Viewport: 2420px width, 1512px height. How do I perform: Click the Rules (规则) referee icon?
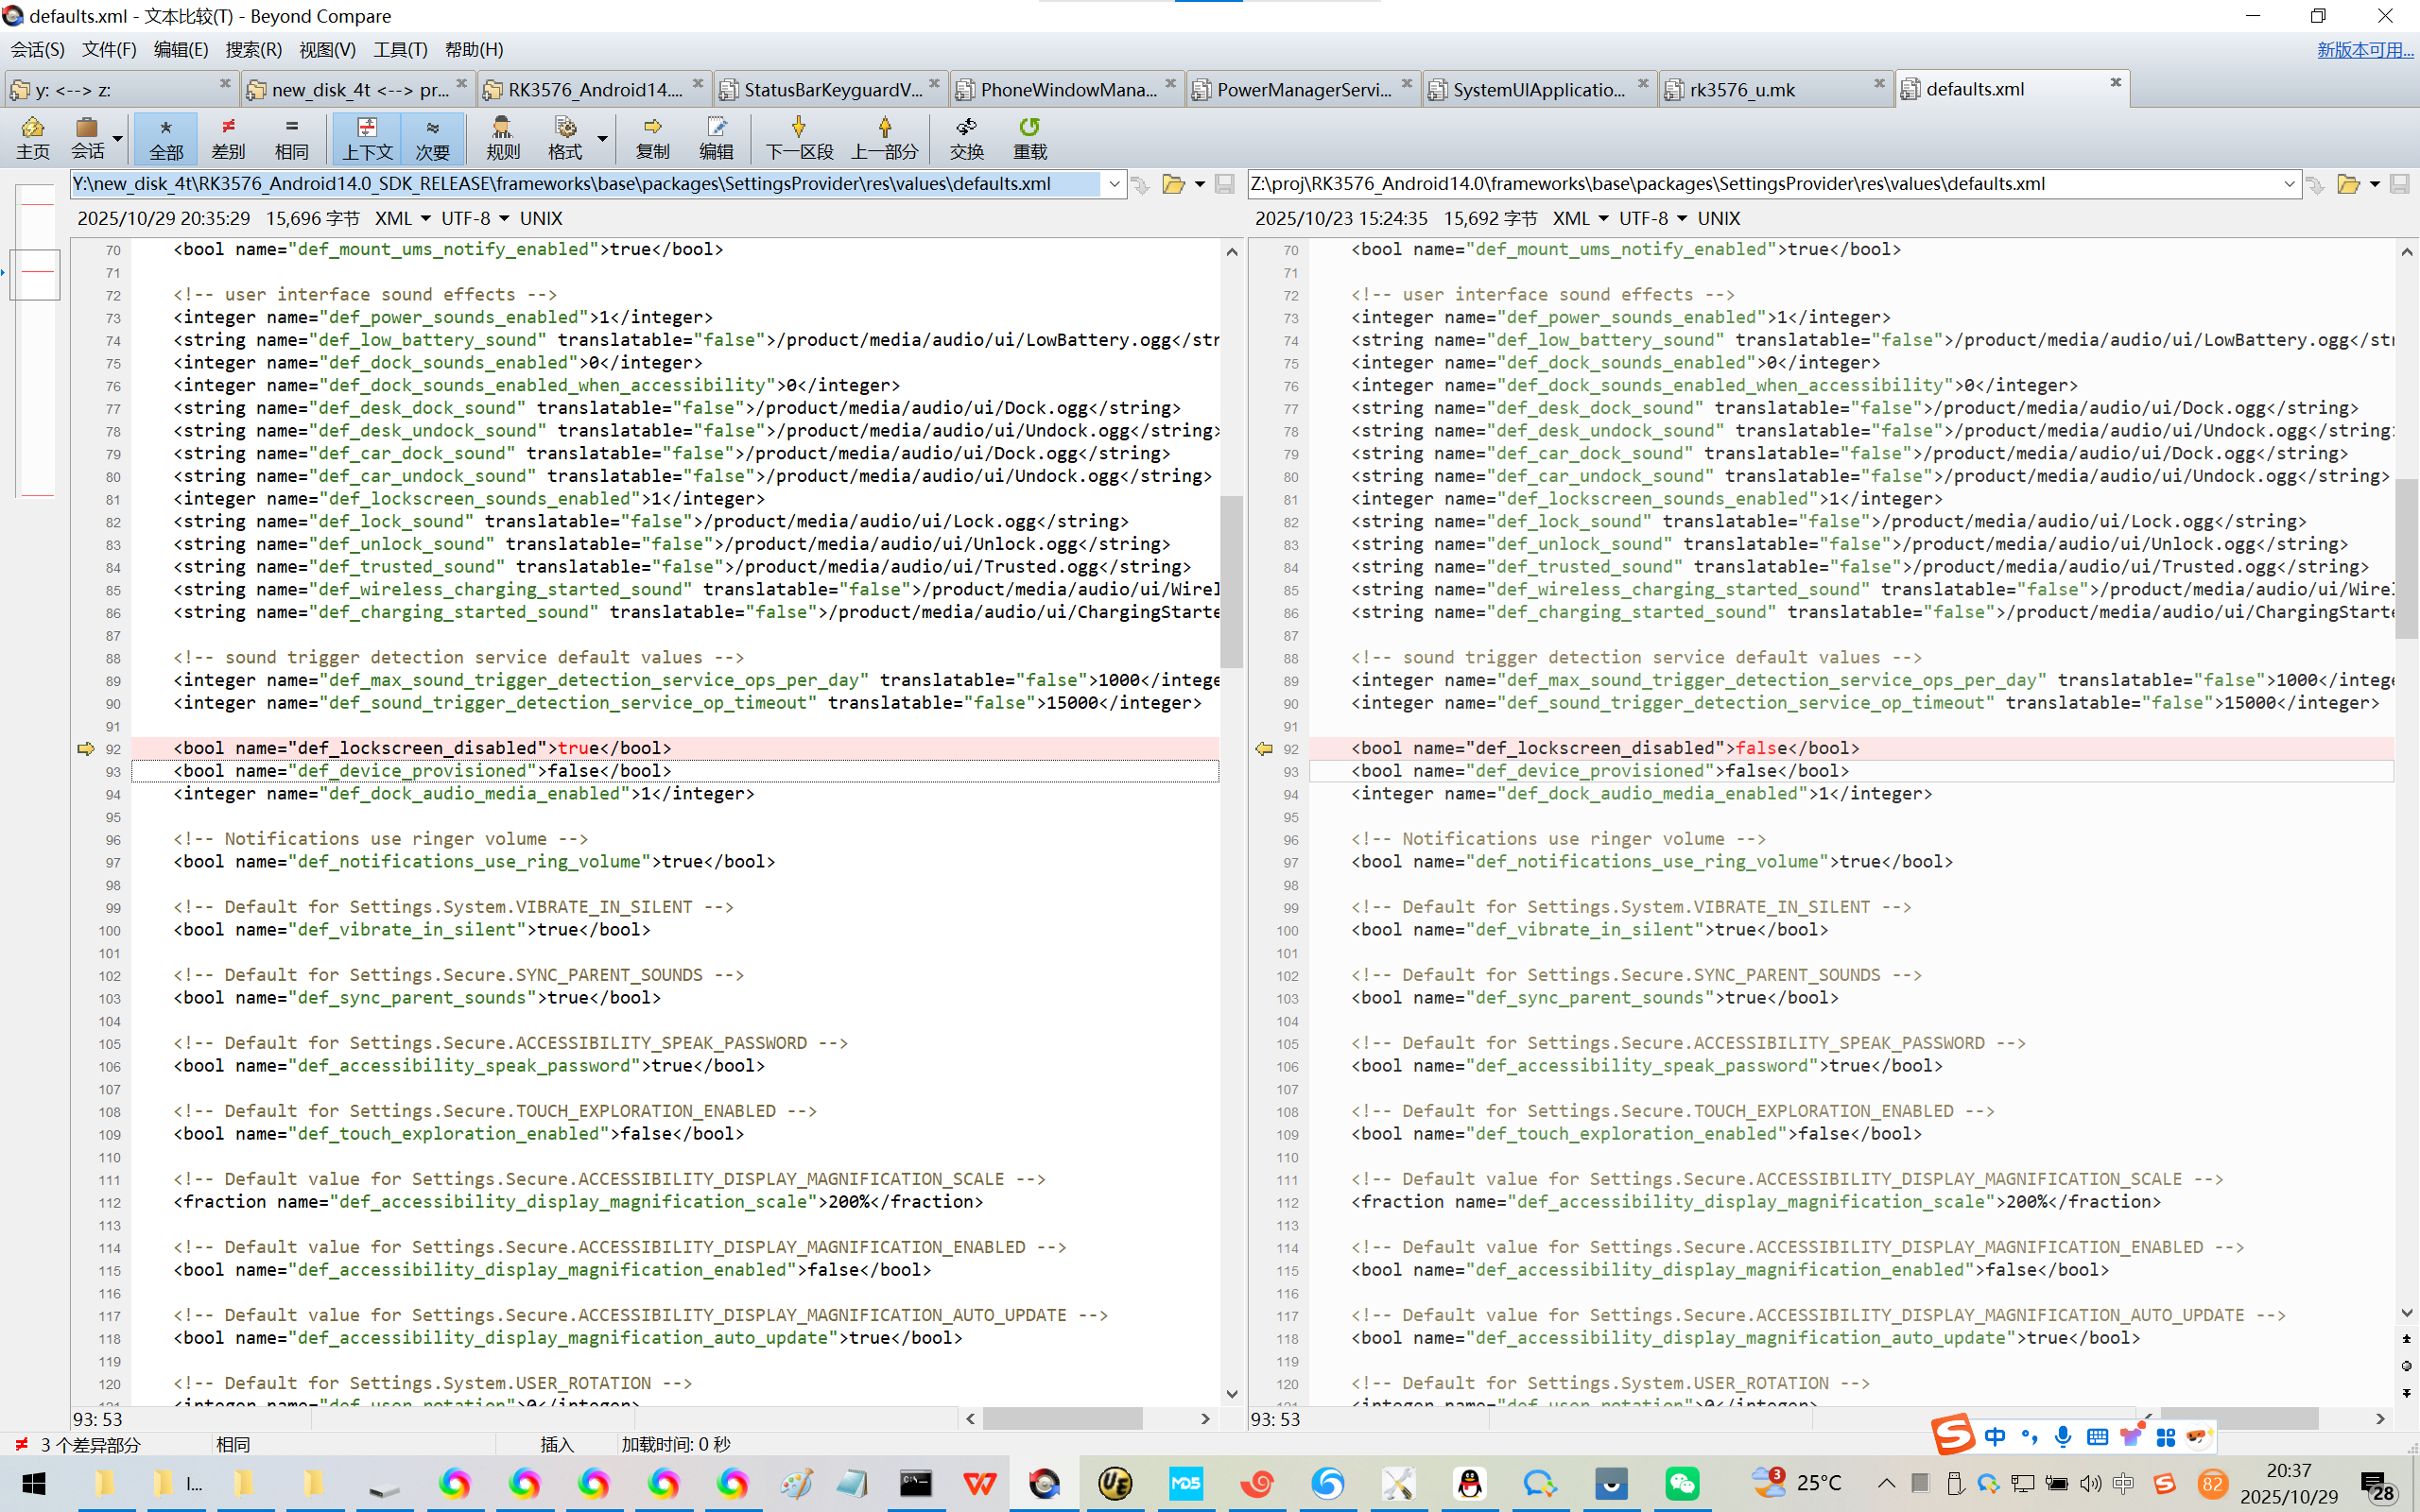point(502,137)
